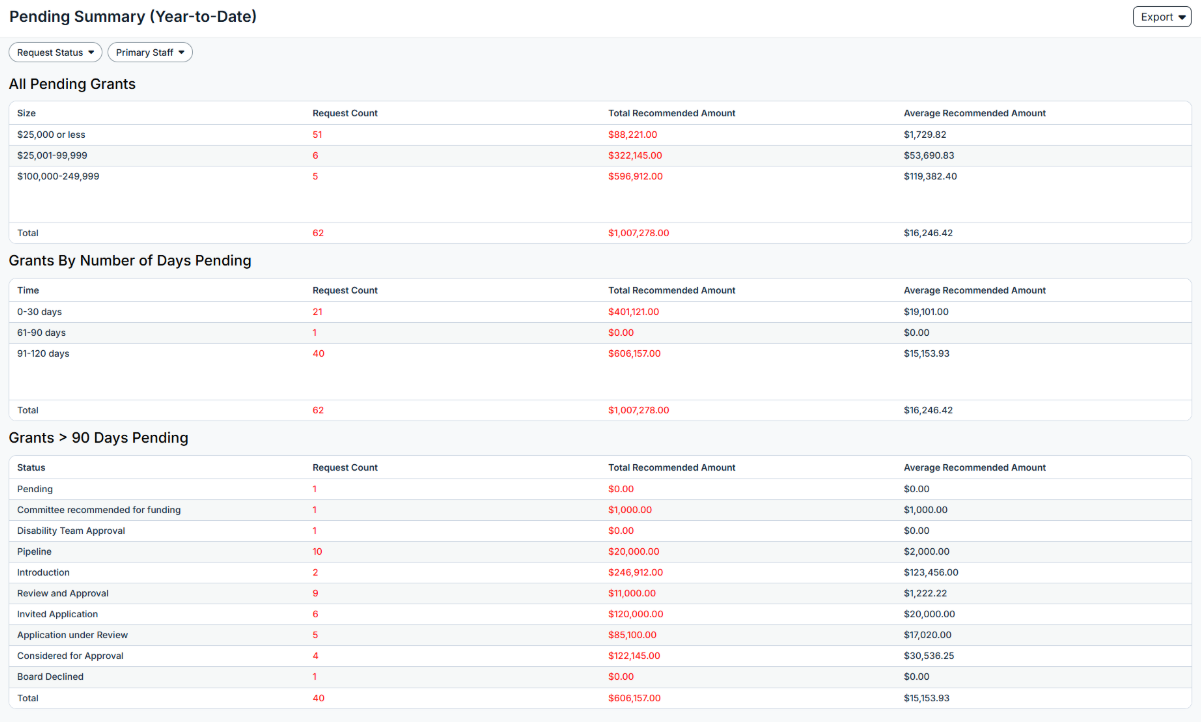The image size is (1201, 722).
Task: Click the "$25,000 or less" size row label
Action: [51, 134]
